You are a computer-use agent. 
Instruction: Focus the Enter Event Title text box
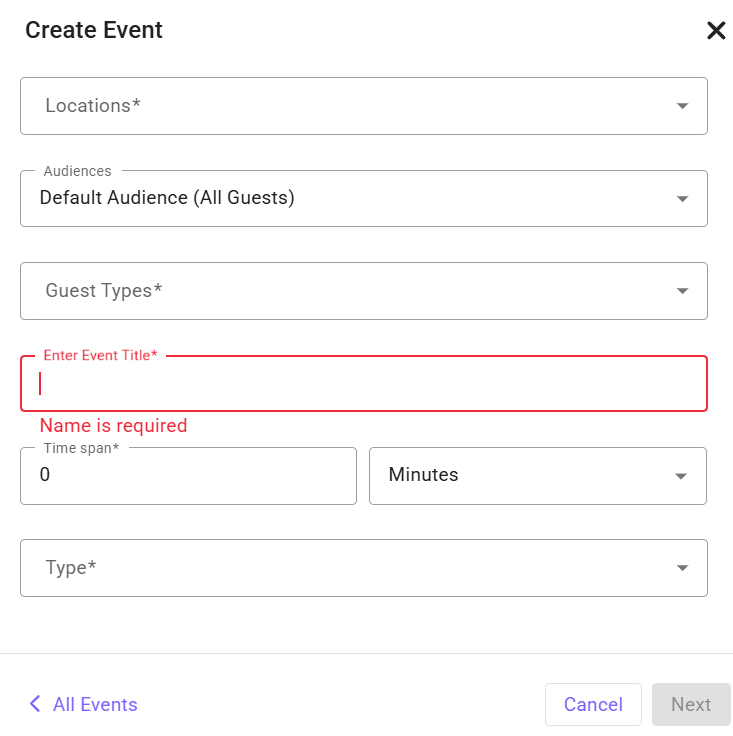coord(364,383)
